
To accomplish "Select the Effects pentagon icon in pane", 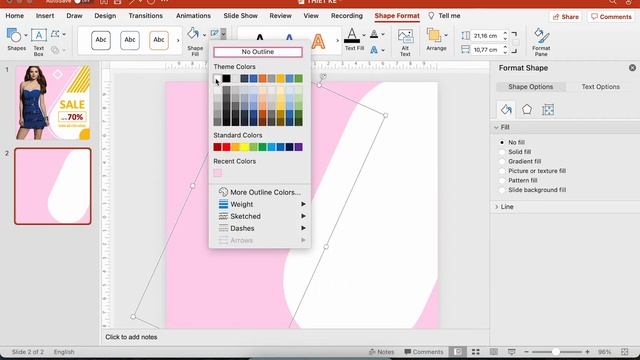I will pyautogui.click(x=527, y=109).
